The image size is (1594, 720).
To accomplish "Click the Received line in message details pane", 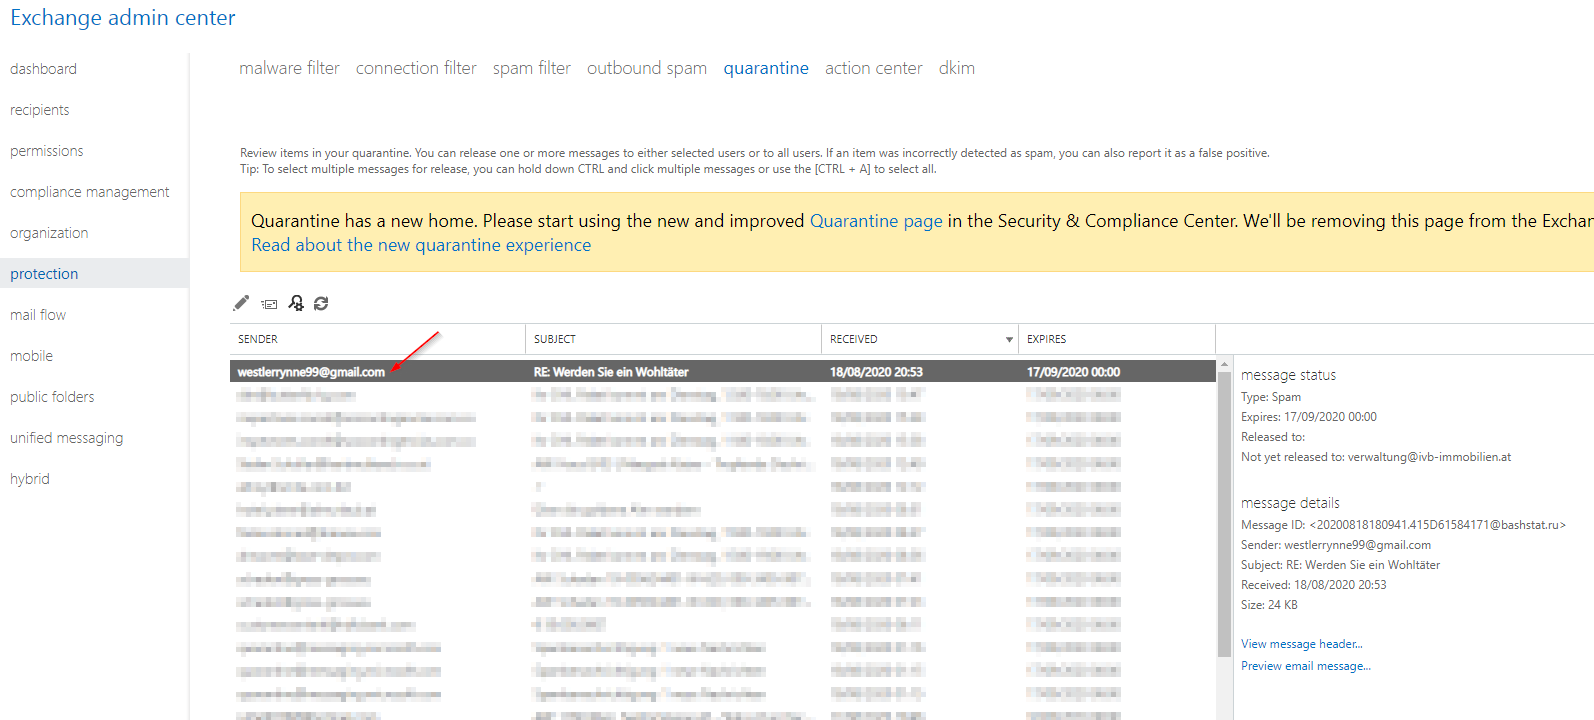I will tap(1314, 585).
